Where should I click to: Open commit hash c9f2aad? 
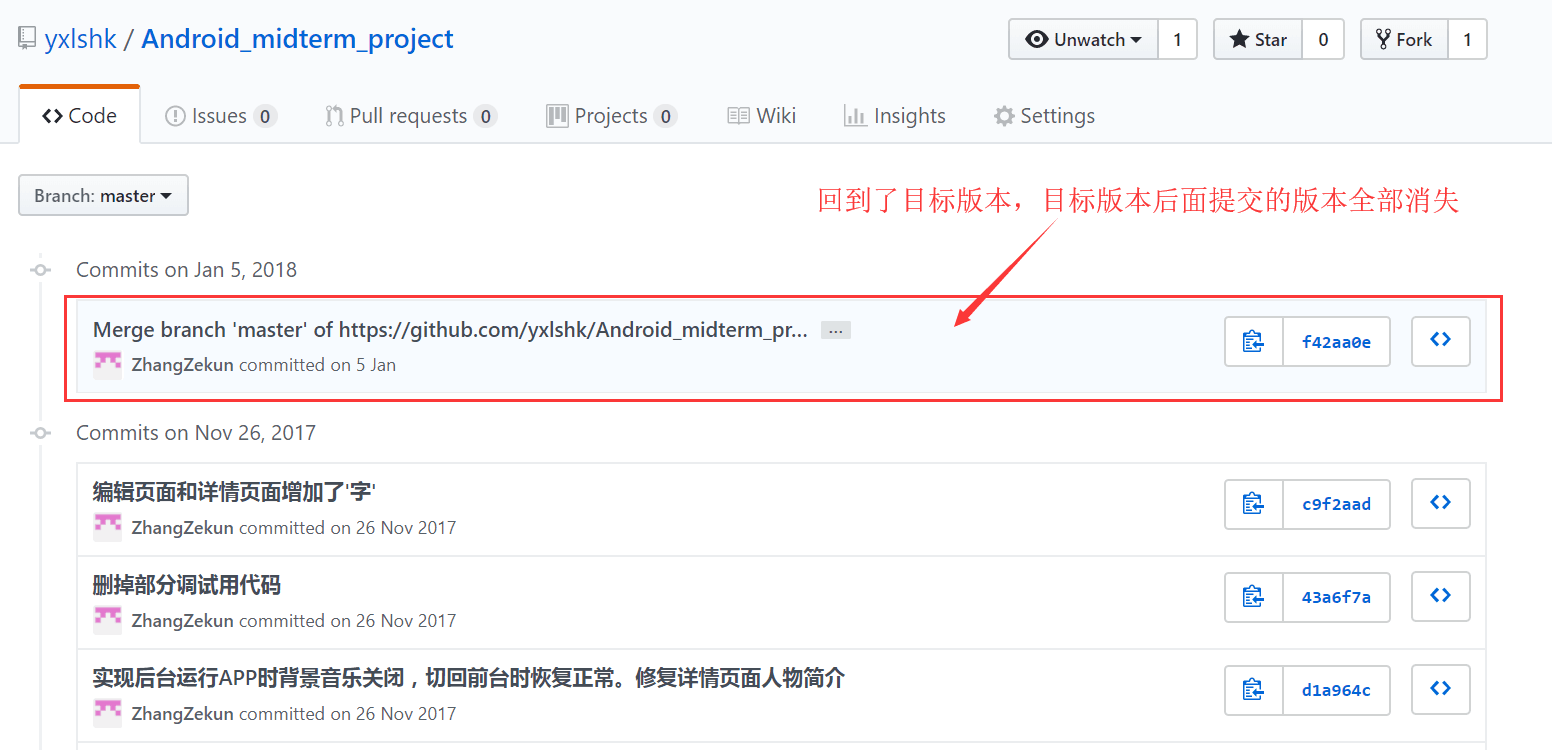pyautogui.click(x=1336, y=504)
